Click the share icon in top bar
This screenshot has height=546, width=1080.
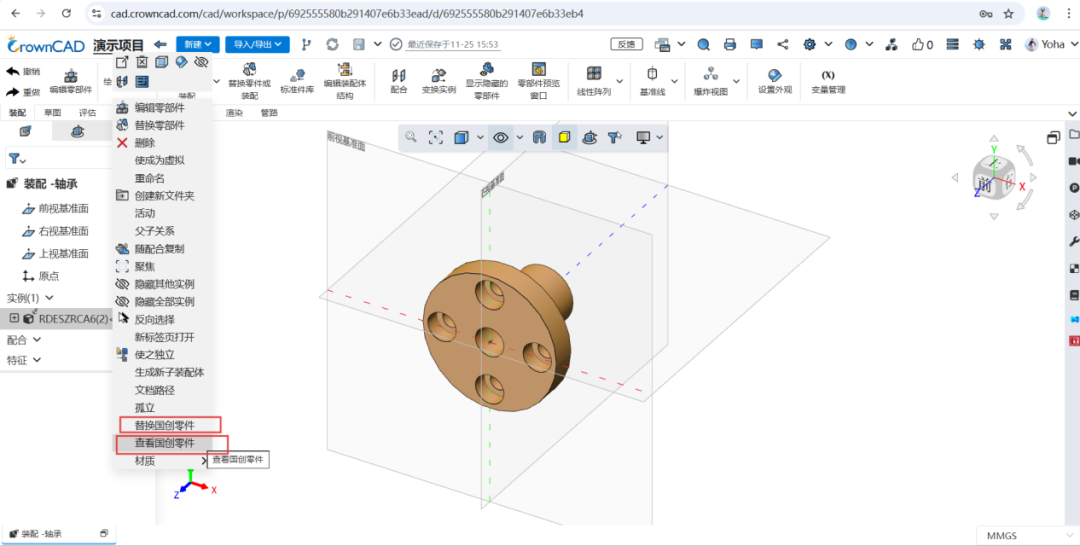click(782, 44)
